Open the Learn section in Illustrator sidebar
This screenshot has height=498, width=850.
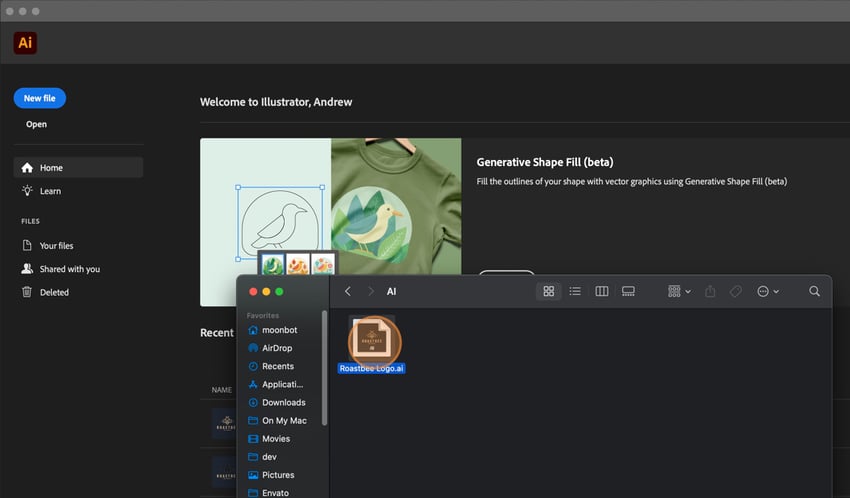click(50, 191)
